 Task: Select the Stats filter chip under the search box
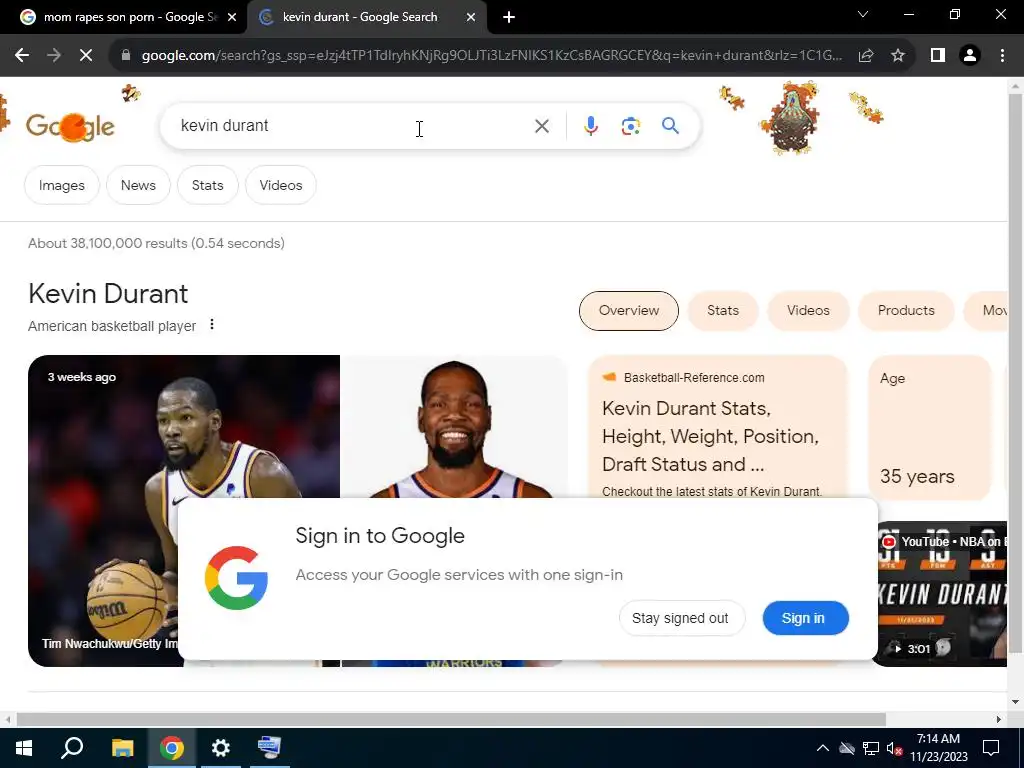208,185
